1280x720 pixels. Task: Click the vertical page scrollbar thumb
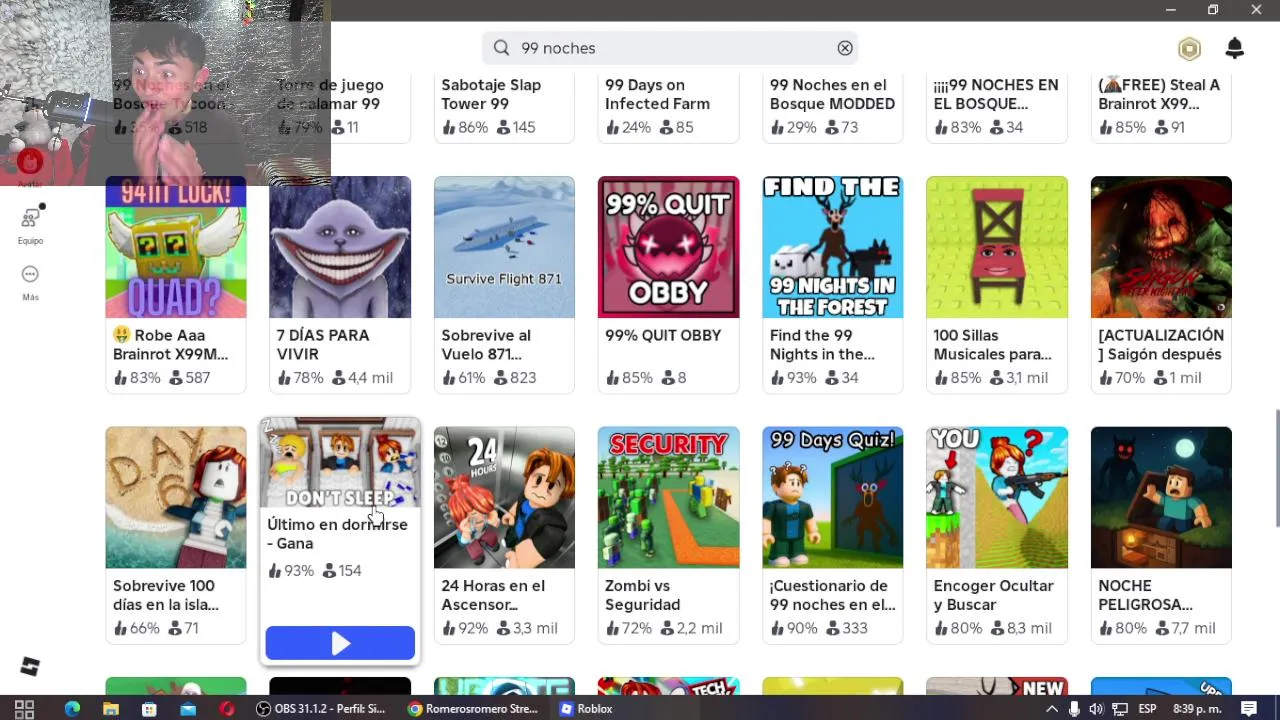[x=1276, y=465]
